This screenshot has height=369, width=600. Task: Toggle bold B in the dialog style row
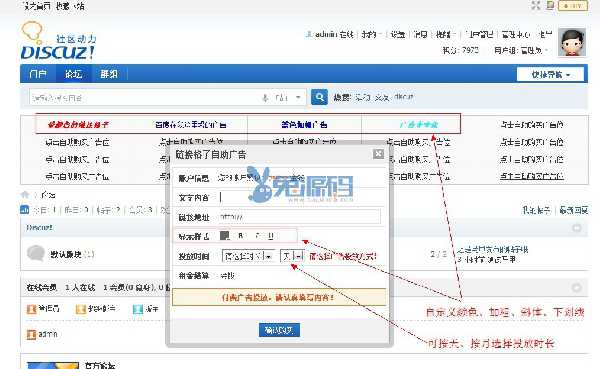[x=240, y=236]
